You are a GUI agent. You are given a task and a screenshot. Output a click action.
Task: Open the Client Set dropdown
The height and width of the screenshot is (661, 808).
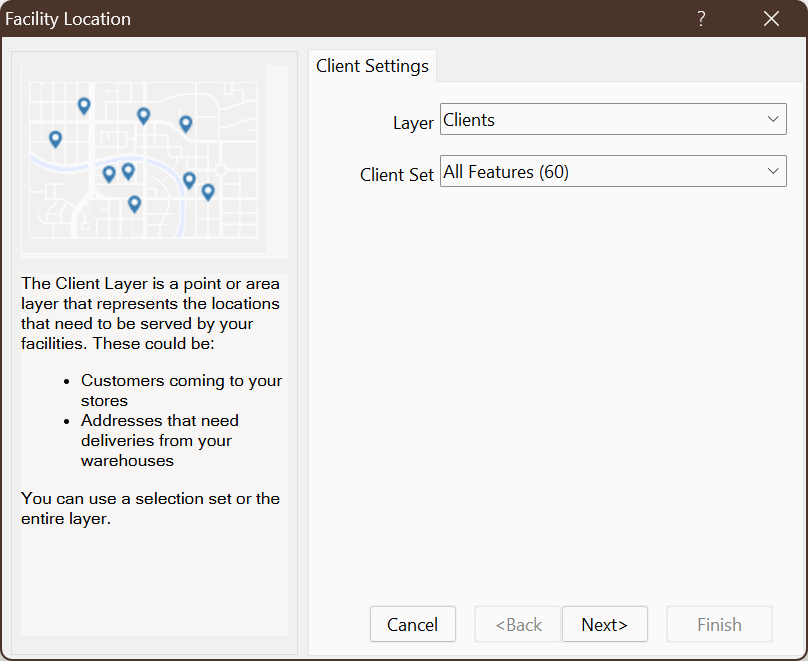613,171
